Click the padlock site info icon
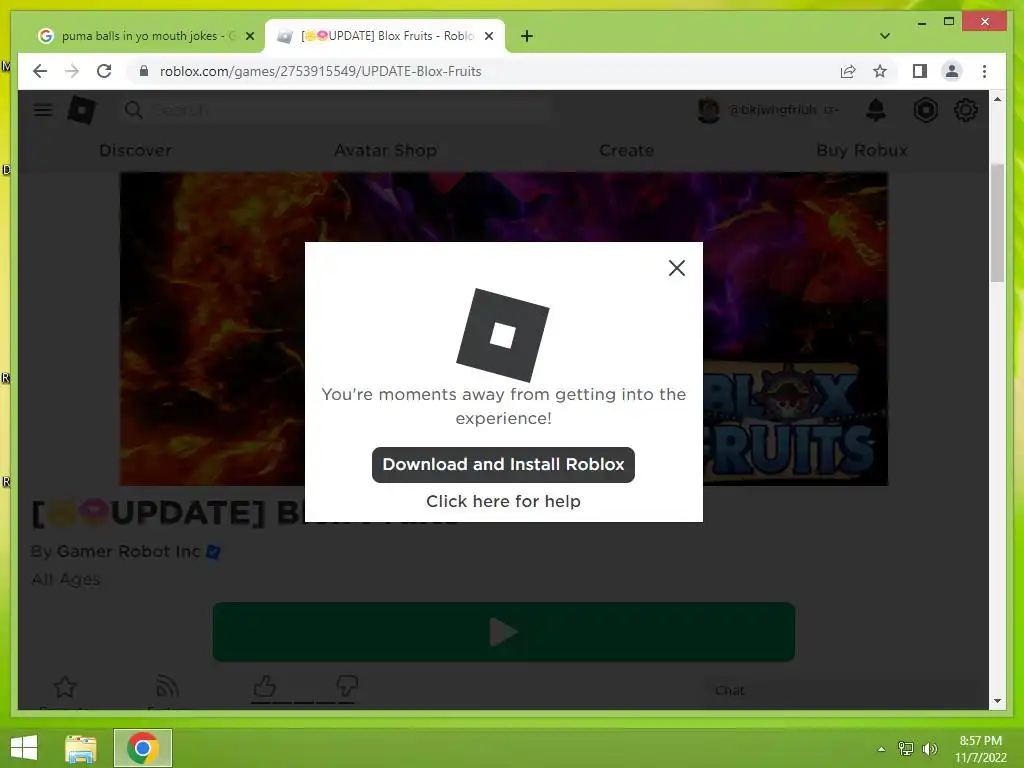Screen dimensions: 1024x768 click(x=144, y=71)
